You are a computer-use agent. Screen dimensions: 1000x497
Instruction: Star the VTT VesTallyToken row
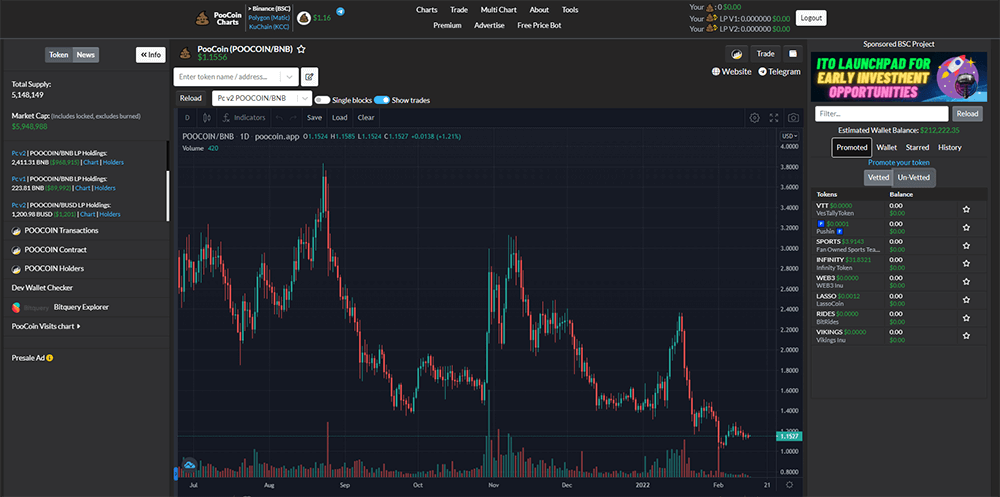(x=966, y=209)
